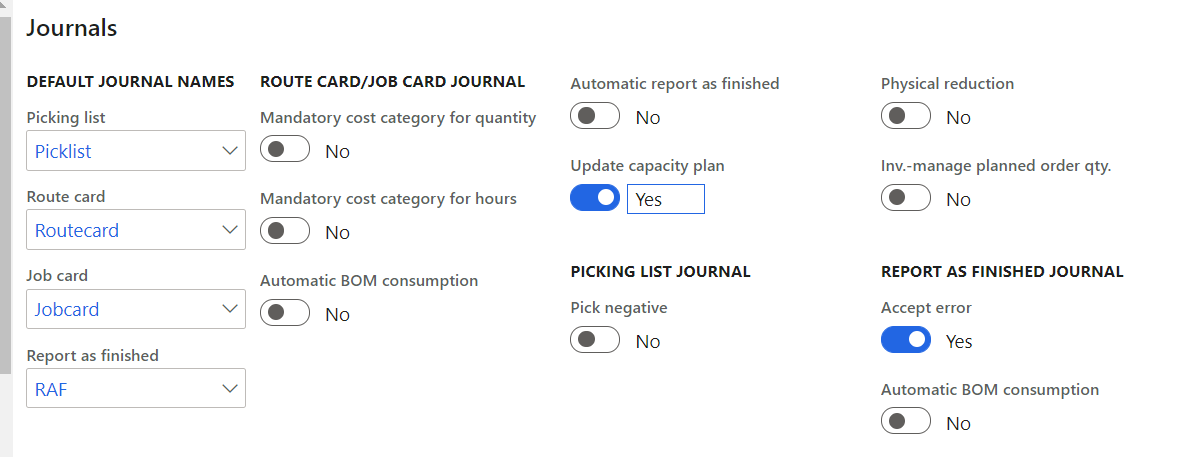Disable the Accept error toggle
This screenshot has width=1177, height=457.
pos(906,341)
